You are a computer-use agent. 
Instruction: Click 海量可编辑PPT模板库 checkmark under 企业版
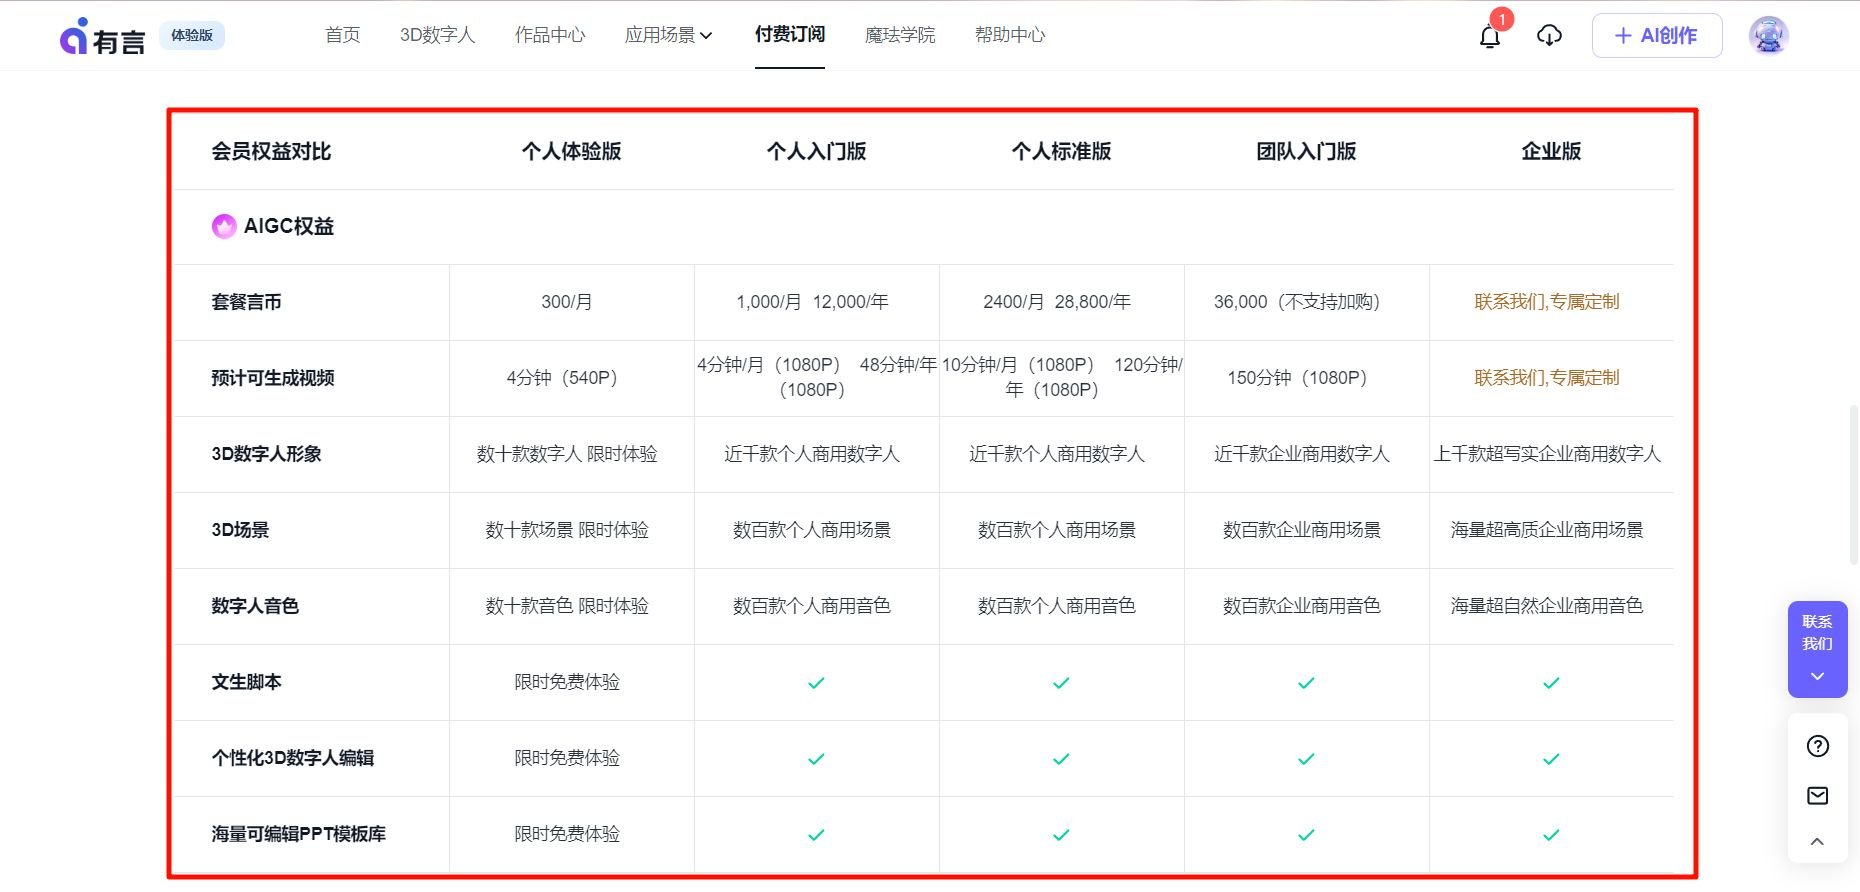click(x=1551, y=835)
